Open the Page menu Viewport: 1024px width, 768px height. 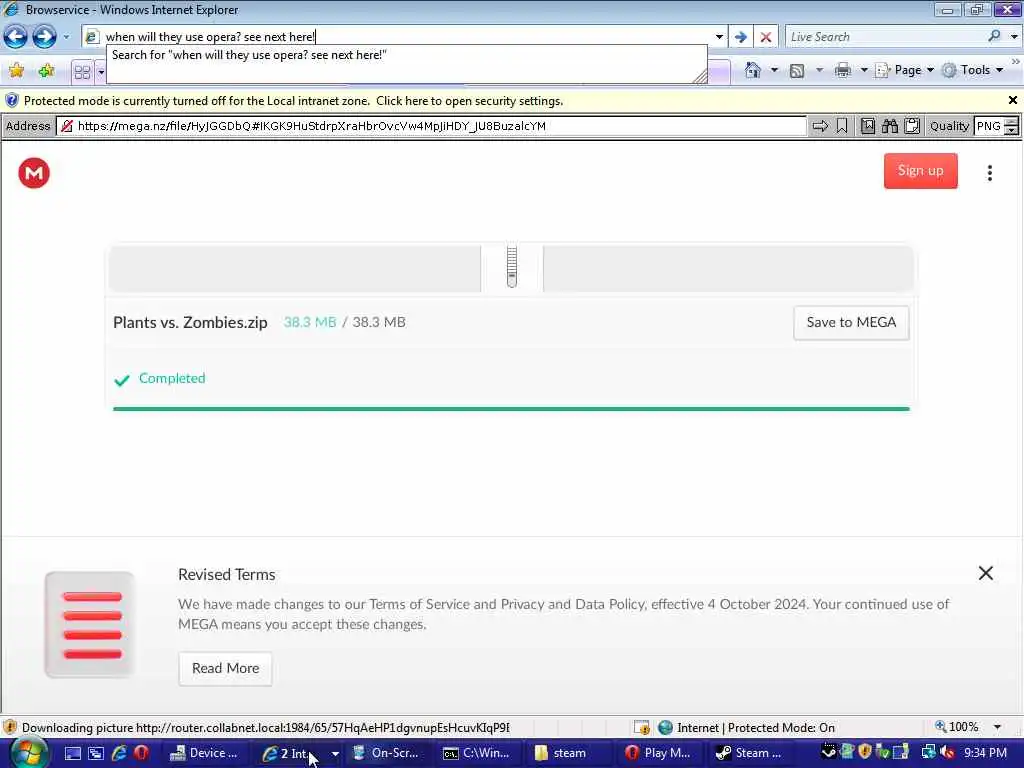[904, 70]
